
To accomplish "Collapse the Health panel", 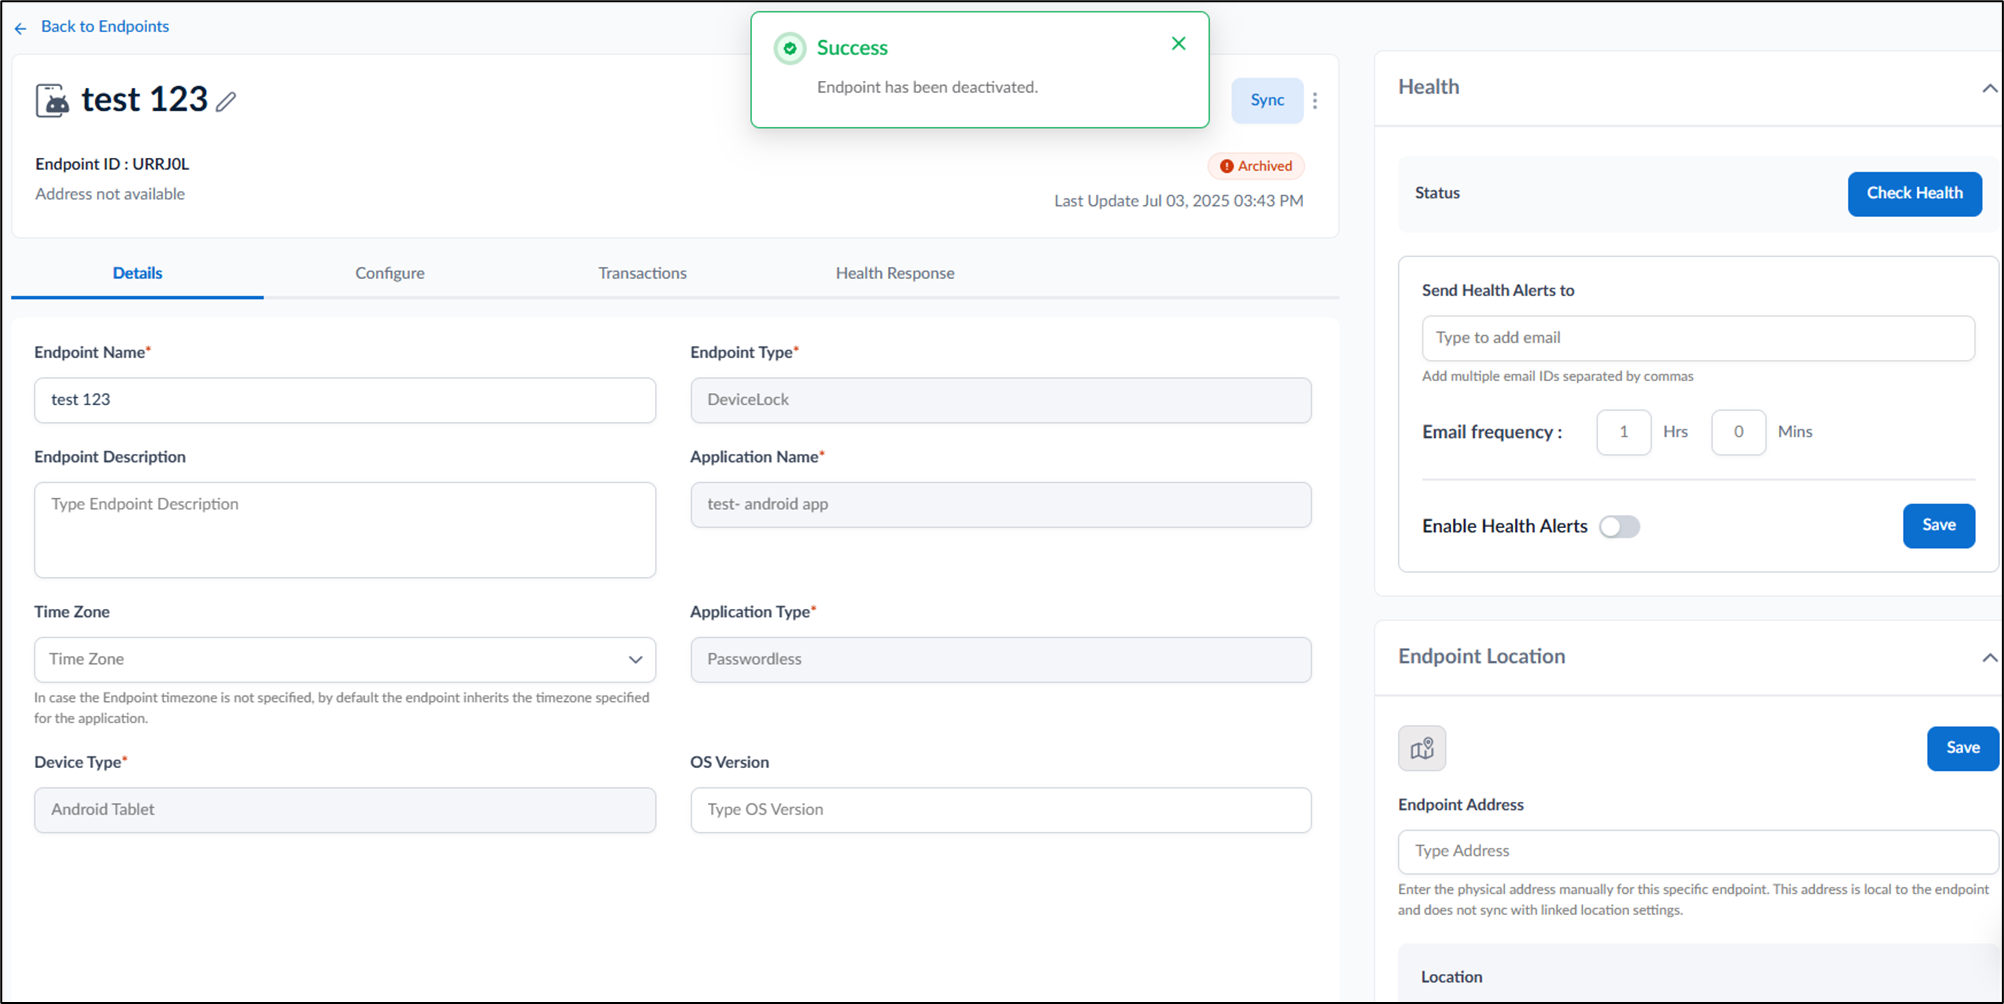I will 1989,88.
